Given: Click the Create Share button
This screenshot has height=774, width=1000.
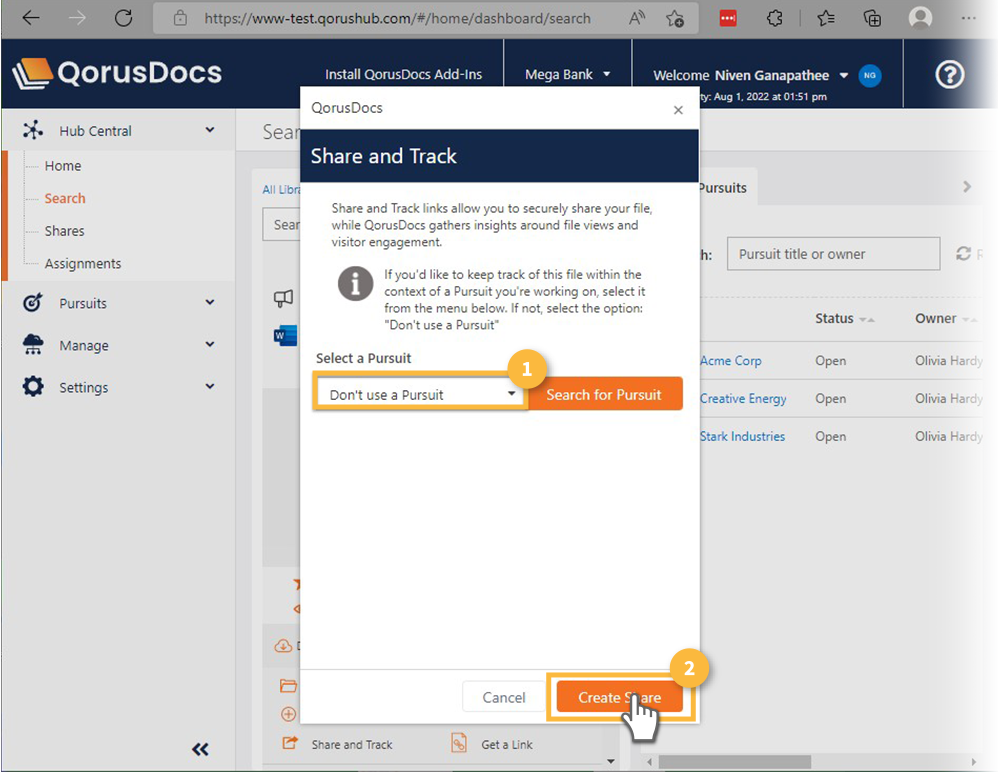Looking at the screenshot, I should (619, 697).
